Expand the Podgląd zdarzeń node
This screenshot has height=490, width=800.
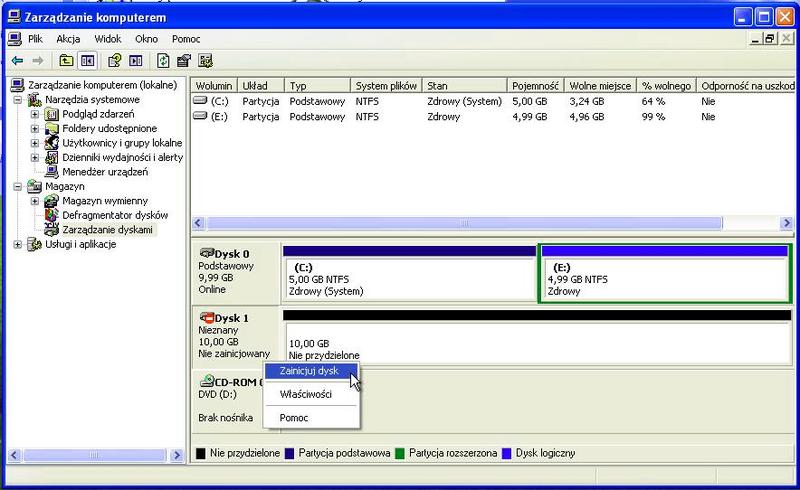35,114
